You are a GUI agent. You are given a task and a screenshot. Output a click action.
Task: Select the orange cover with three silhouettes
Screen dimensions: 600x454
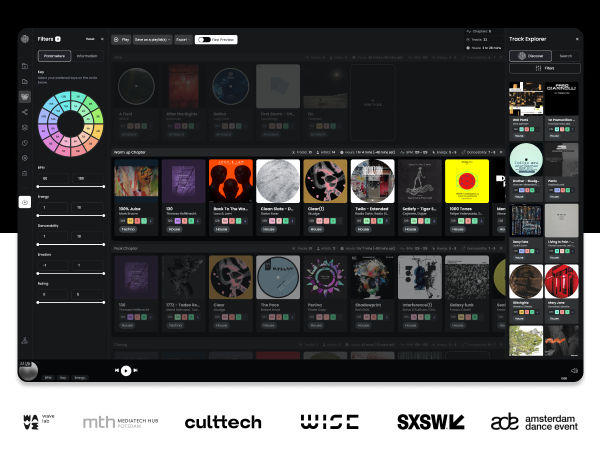[231, 181]
